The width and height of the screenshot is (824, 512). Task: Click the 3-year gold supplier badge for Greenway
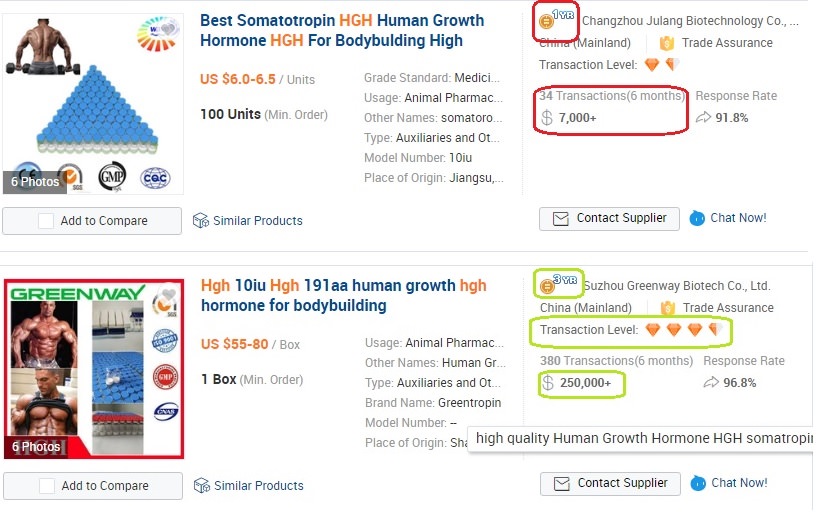coord(547,287)
